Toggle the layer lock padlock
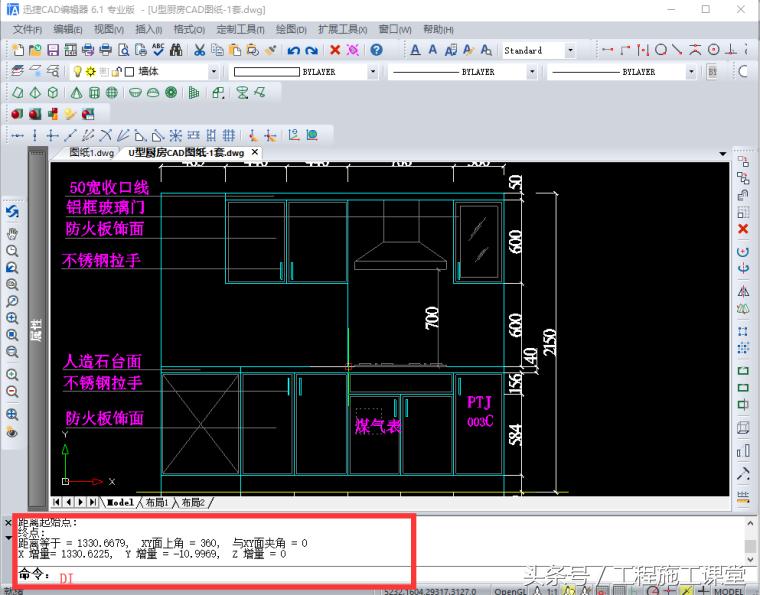This screenshot has height=595, width=760. tap(115, 72)
